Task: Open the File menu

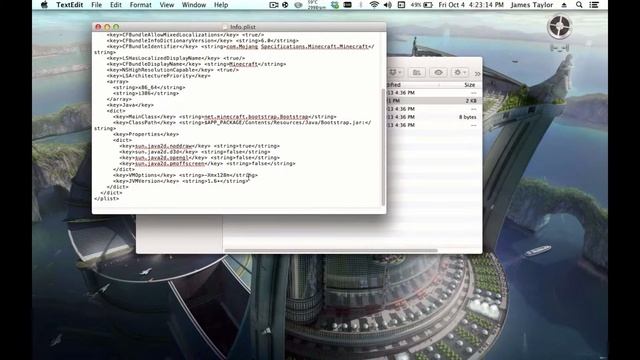Action: coord(96,5)
